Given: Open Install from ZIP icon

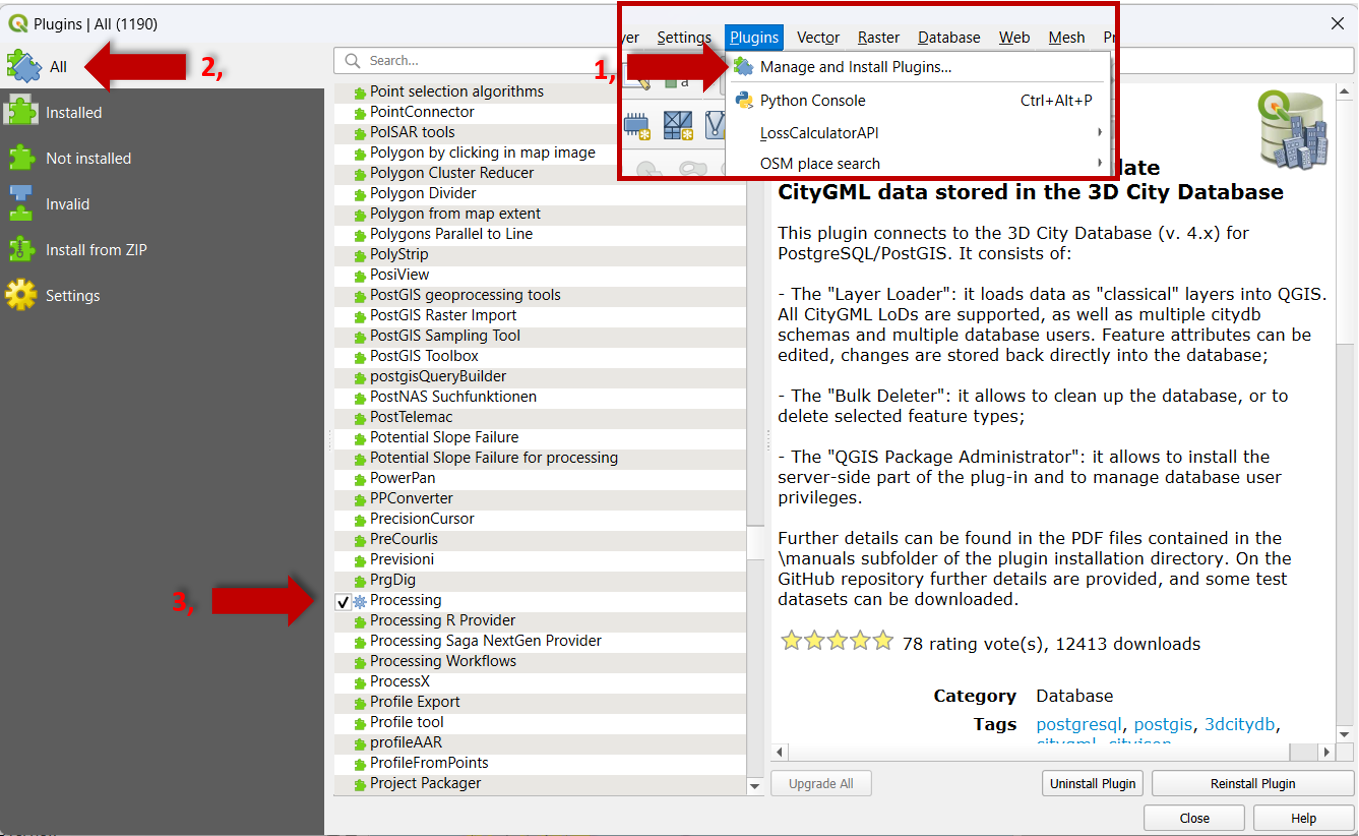Looking at the screenshot, I should click(x=21, y=250).
